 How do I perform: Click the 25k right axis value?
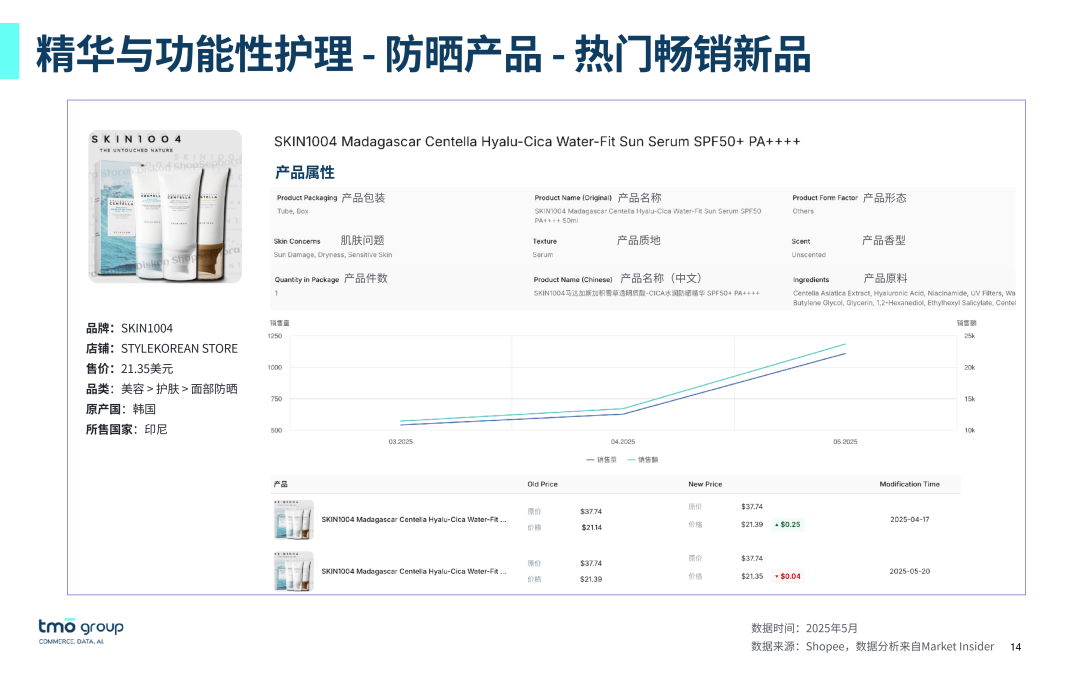tap(970, 336)
